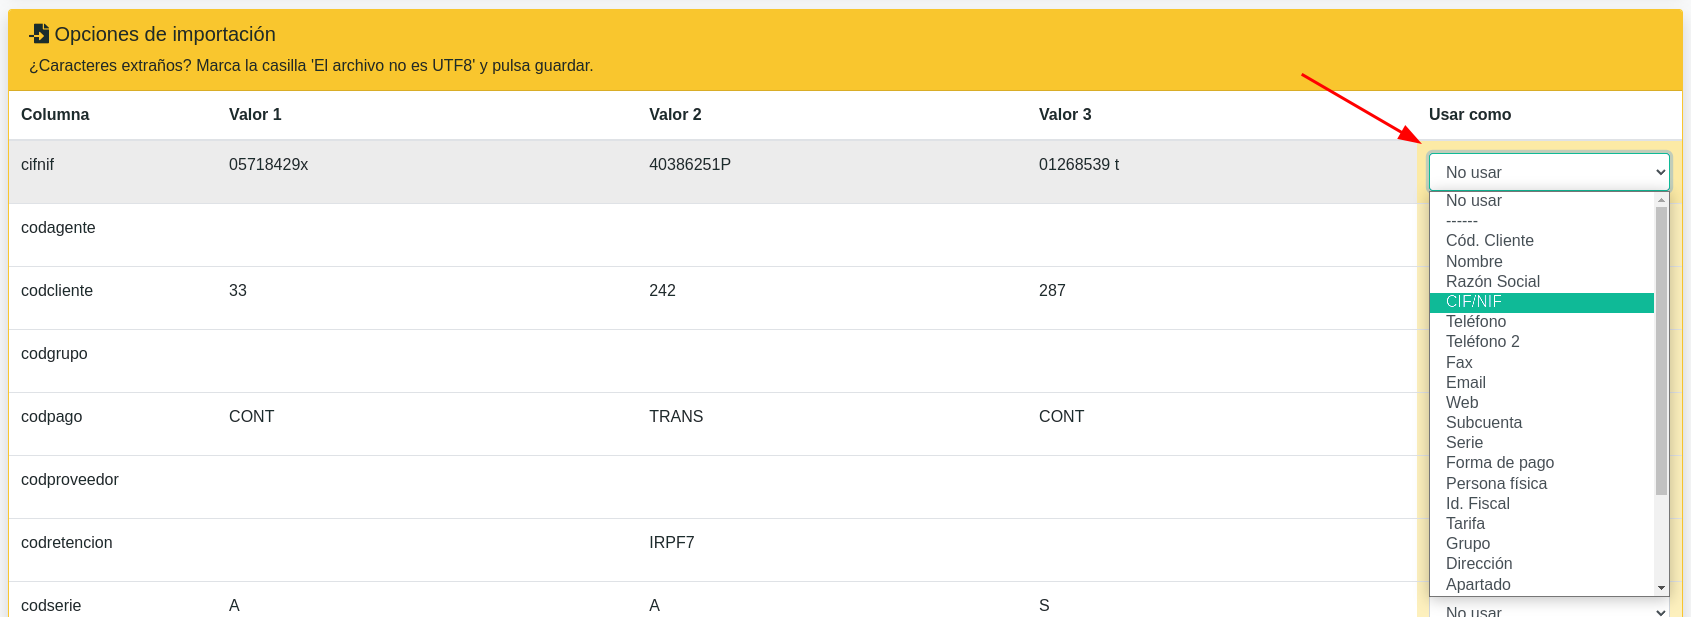This screenshot has height=617, width=1691.
Task: Choose 'Tarifa' from the list
Action: pos(1542,524)
